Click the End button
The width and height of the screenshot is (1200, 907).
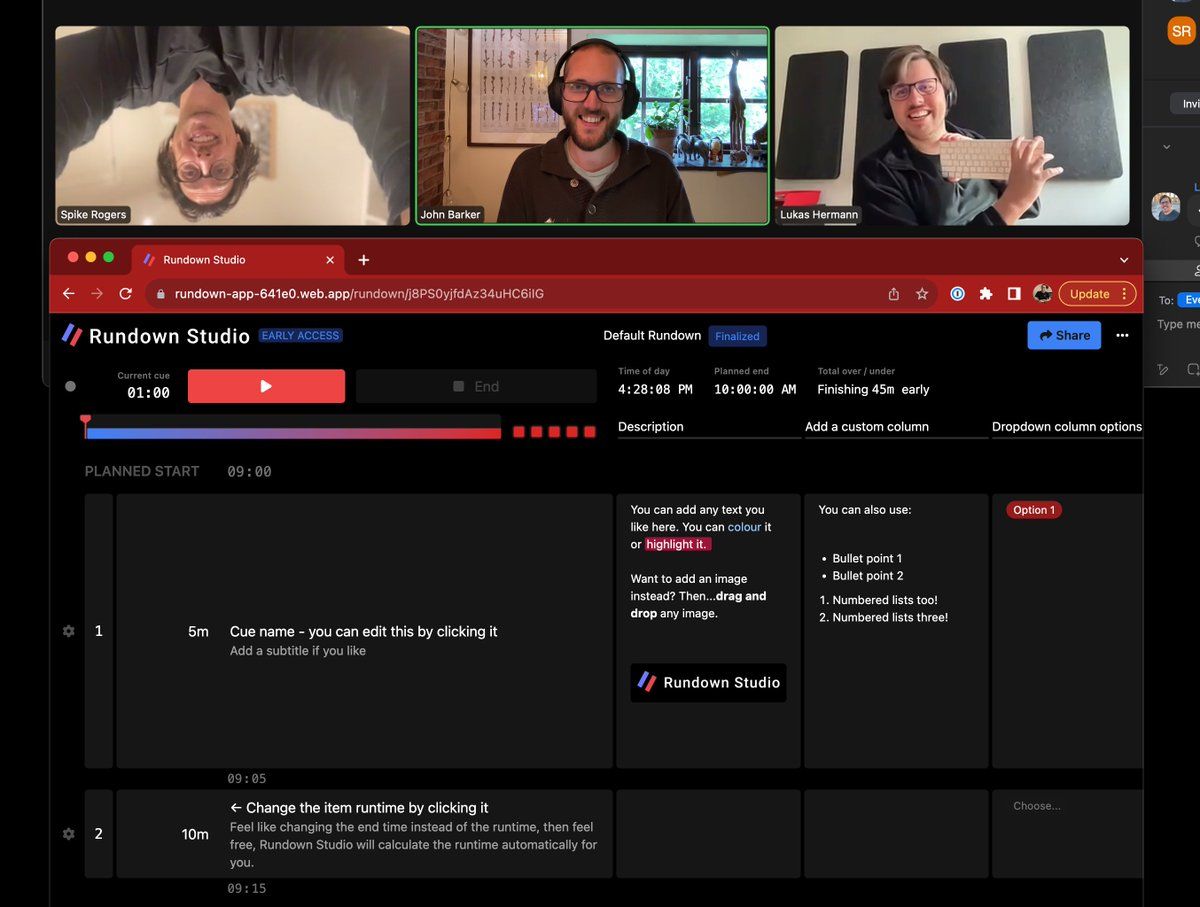pos(476,386)
